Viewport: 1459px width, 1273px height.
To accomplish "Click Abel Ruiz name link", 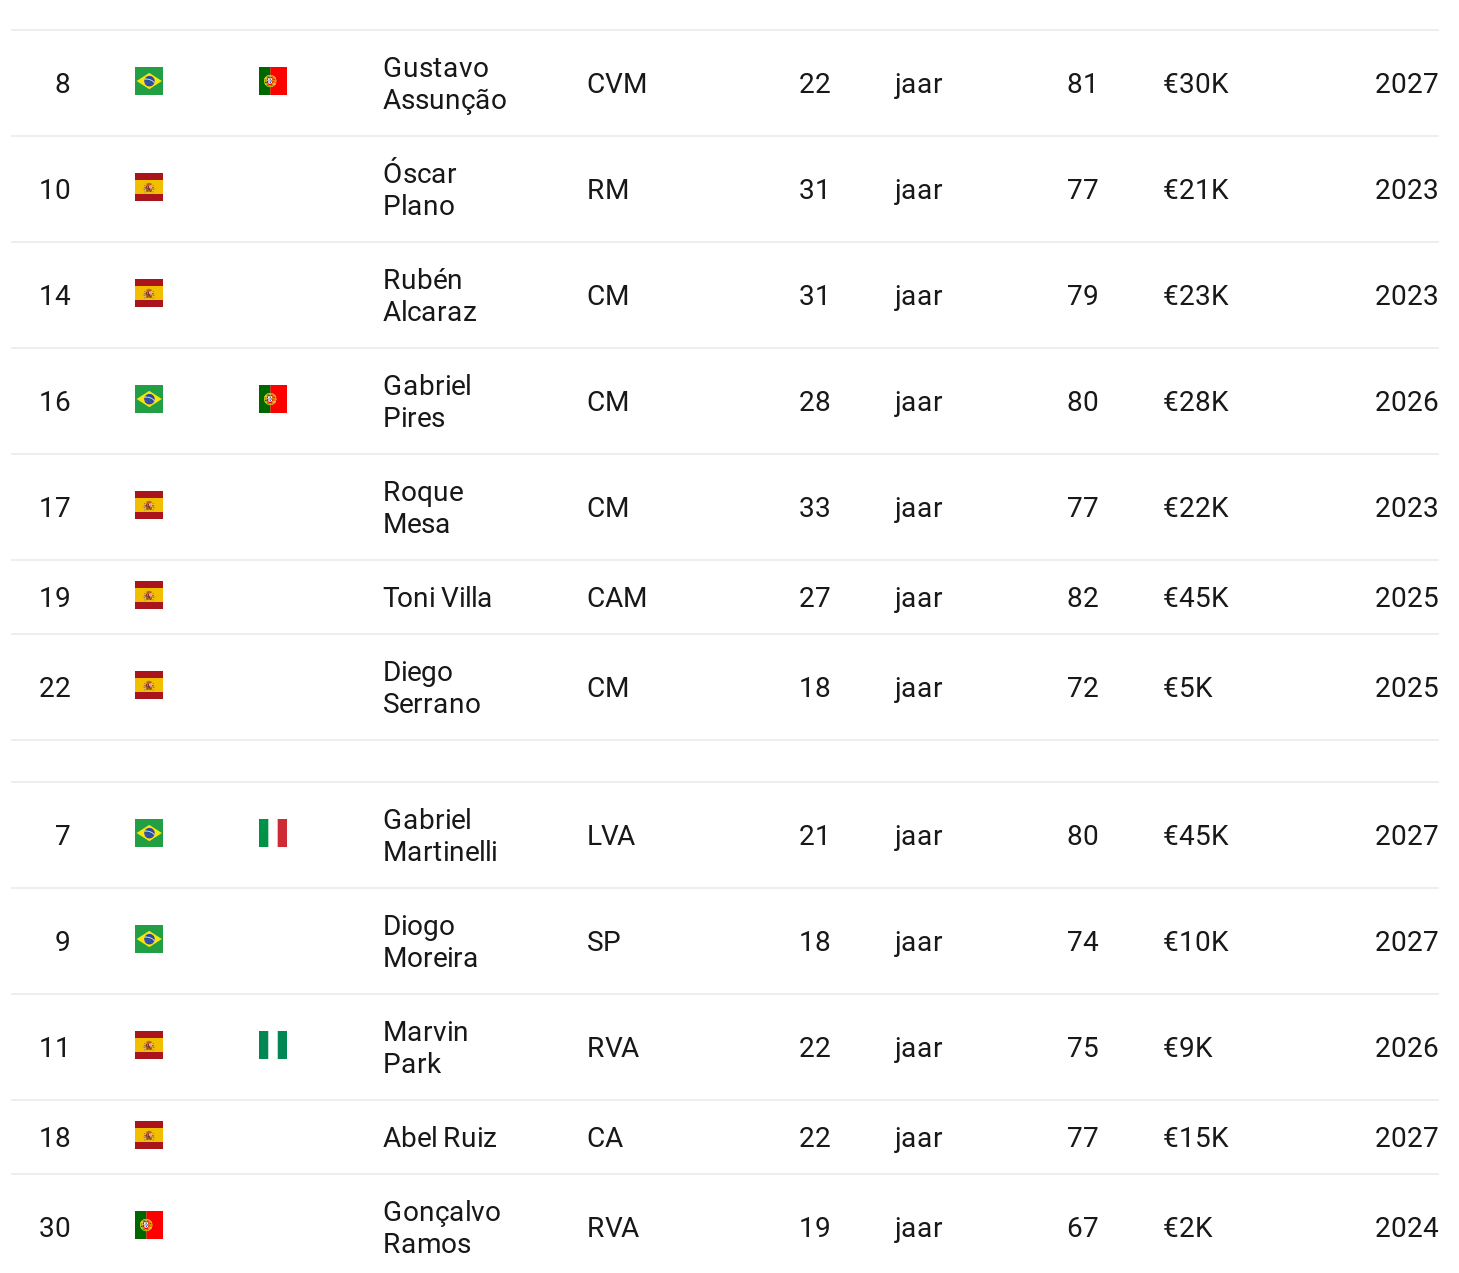I will 440,1137.
